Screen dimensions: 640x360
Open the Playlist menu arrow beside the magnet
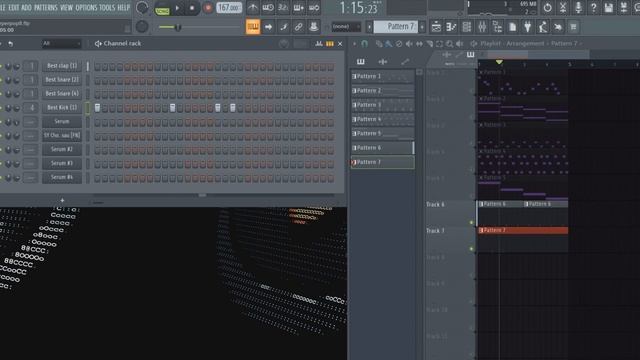(x=354, y=44)
